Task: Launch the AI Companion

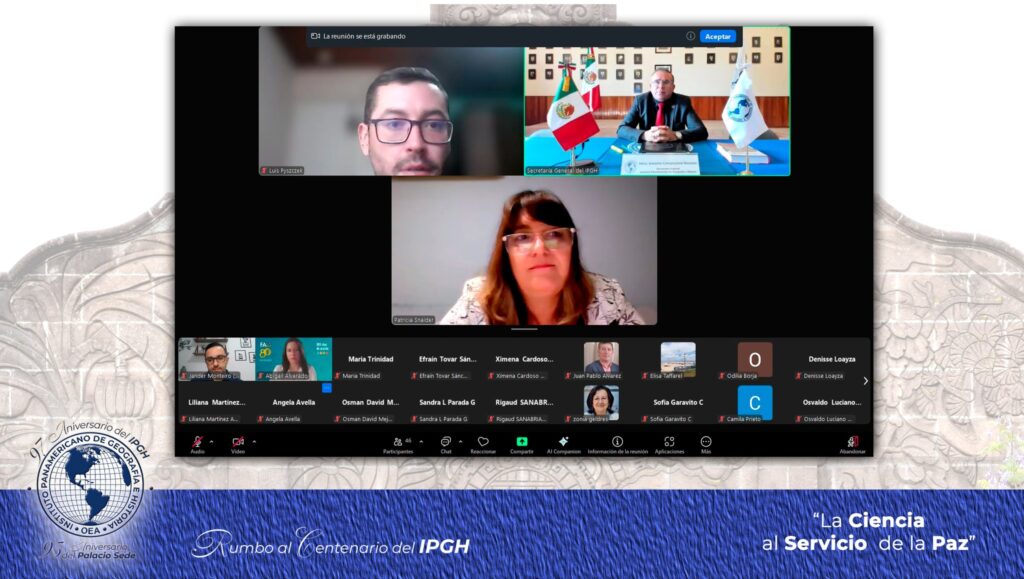Action: pyautogui.click(x=563, y=443)
